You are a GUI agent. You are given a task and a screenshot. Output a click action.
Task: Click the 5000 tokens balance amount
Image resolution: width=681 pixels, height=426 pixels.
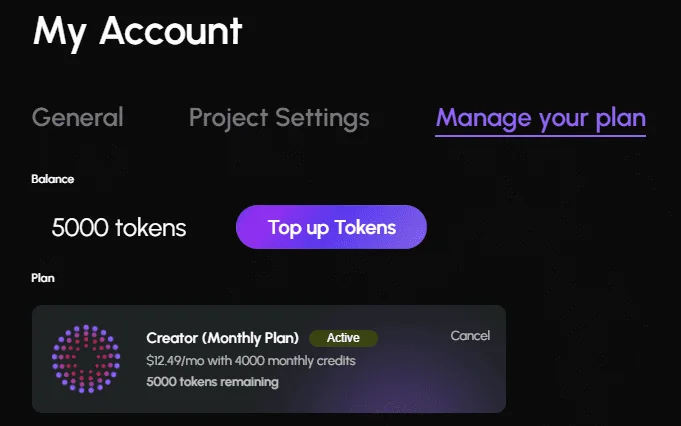pyautogui.click(x=119, y=228)
